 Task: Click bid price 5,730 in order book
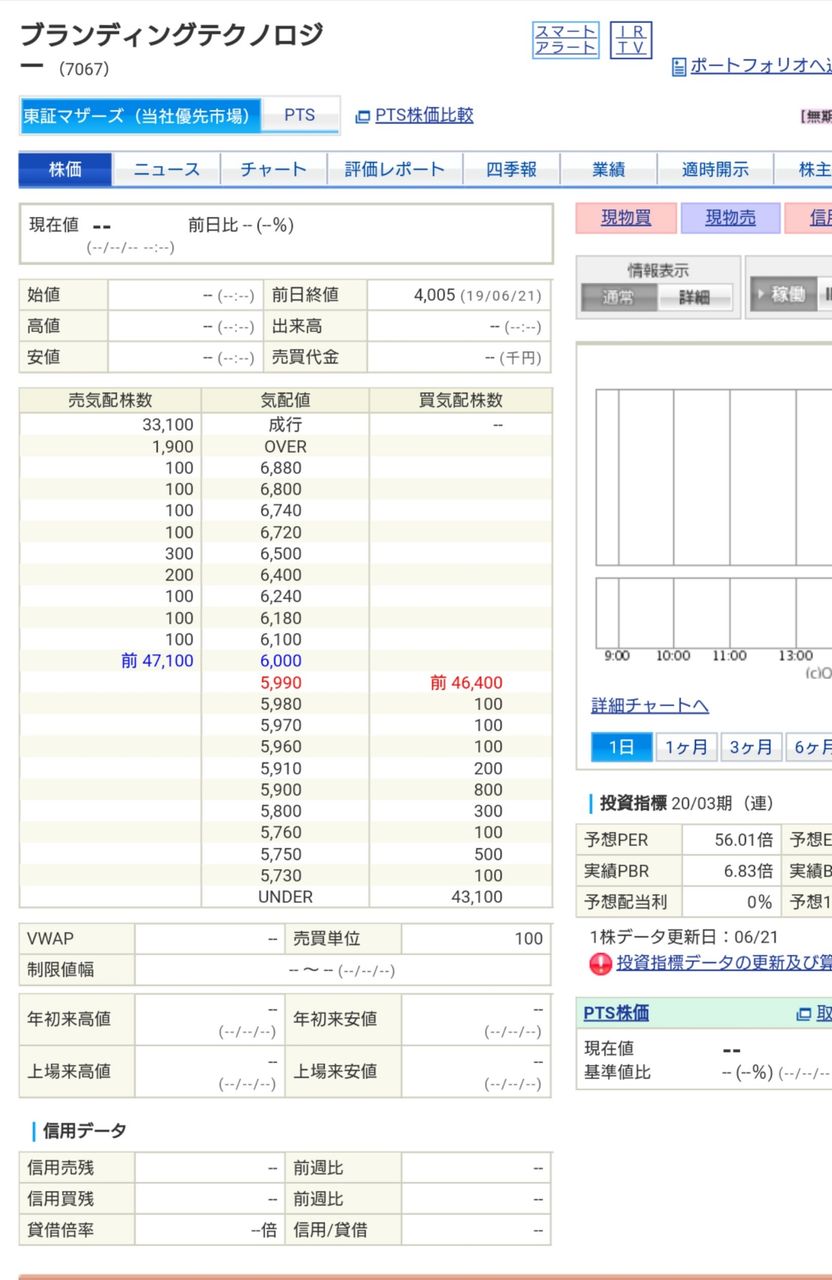[281, 876]
